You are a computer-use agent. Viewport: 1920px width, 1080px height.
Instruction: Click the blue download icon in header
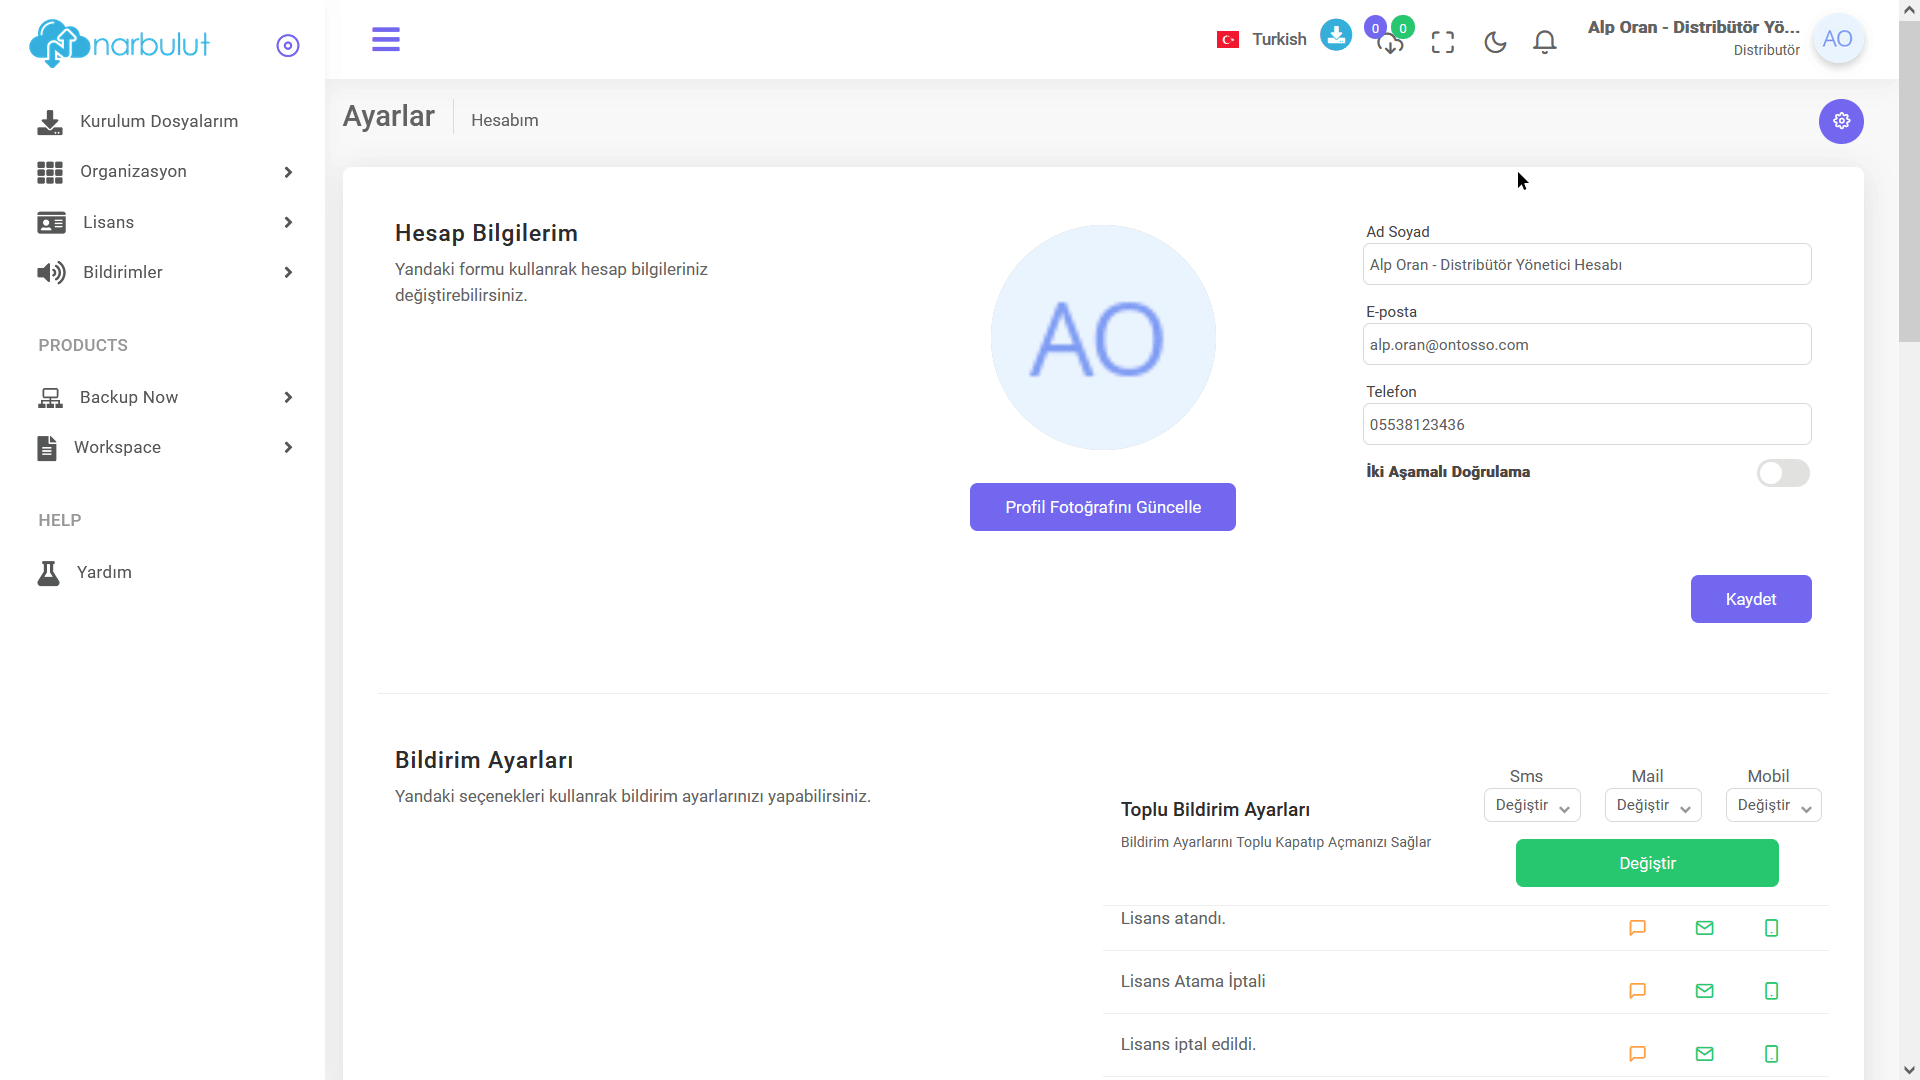point(1336,35)
